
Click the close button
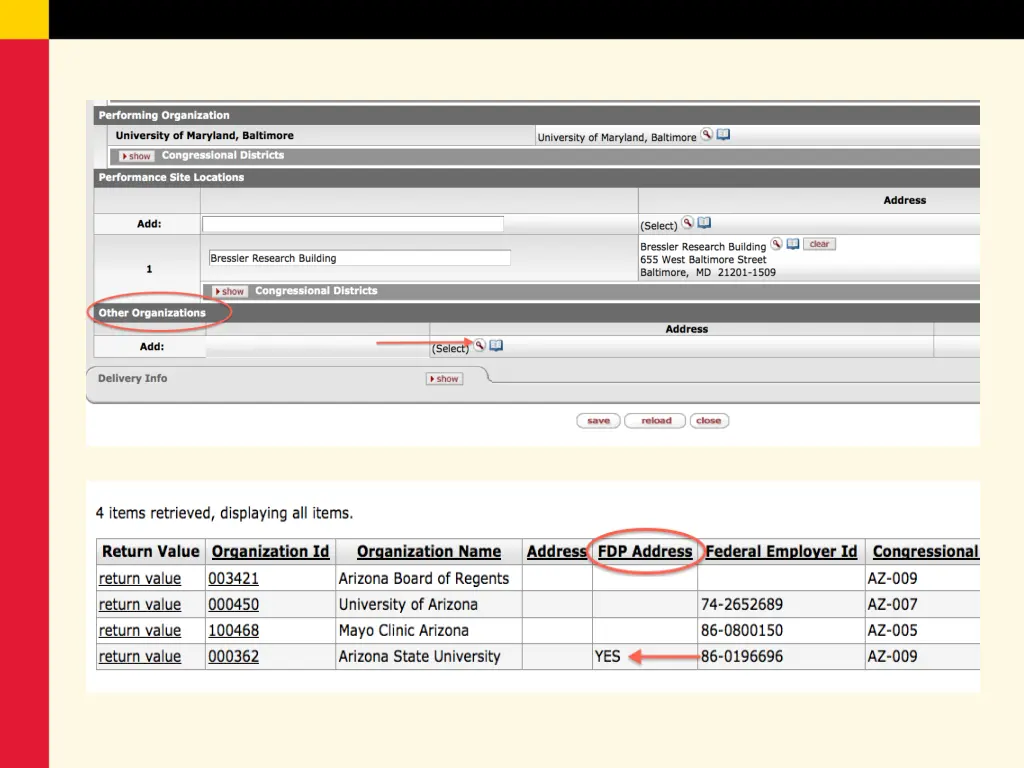tap(709, 421)
